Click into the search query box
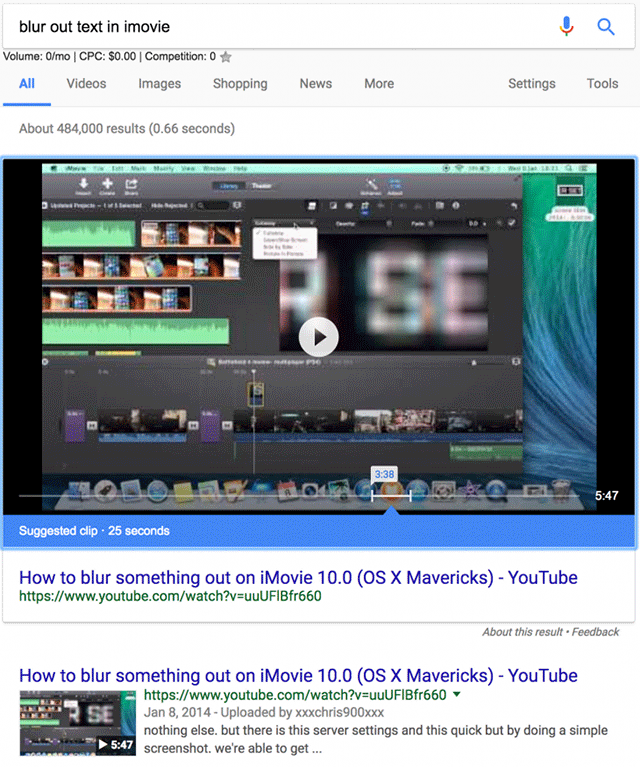This screenshot has width=640, height=767. pos(280,27)
